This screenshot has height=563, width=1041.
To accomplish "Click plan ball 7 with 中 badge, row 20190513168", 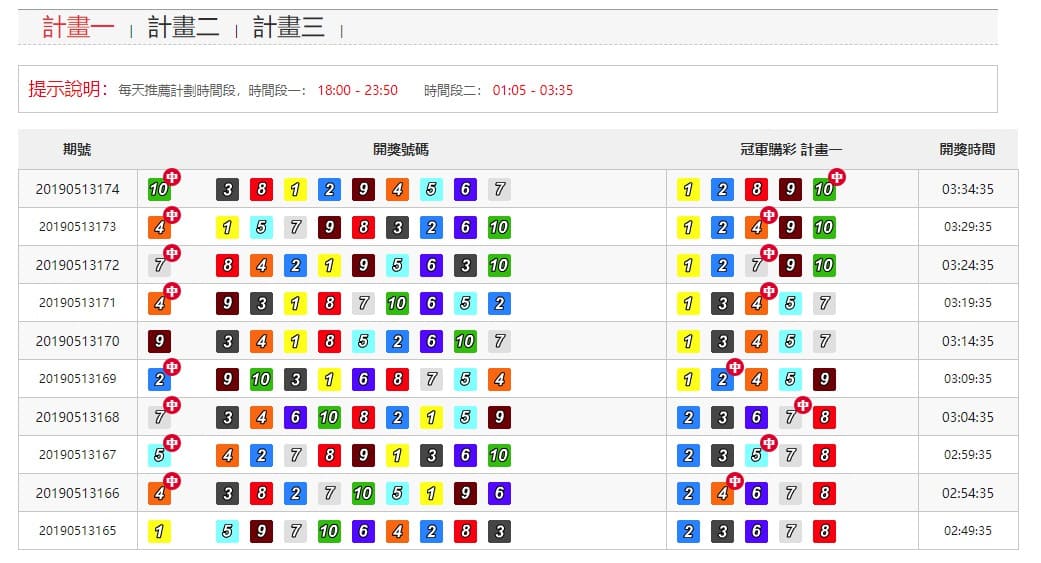I will pyautogui.click(x=790, y=418).
